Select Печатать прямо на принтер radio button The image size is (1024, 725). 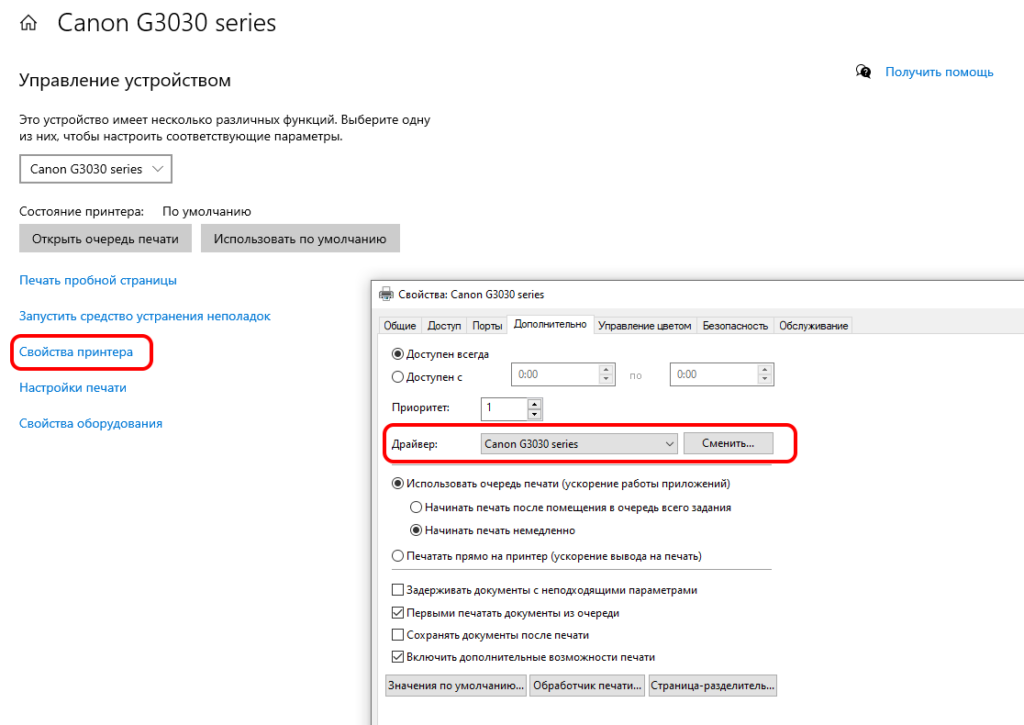point(398,556)
